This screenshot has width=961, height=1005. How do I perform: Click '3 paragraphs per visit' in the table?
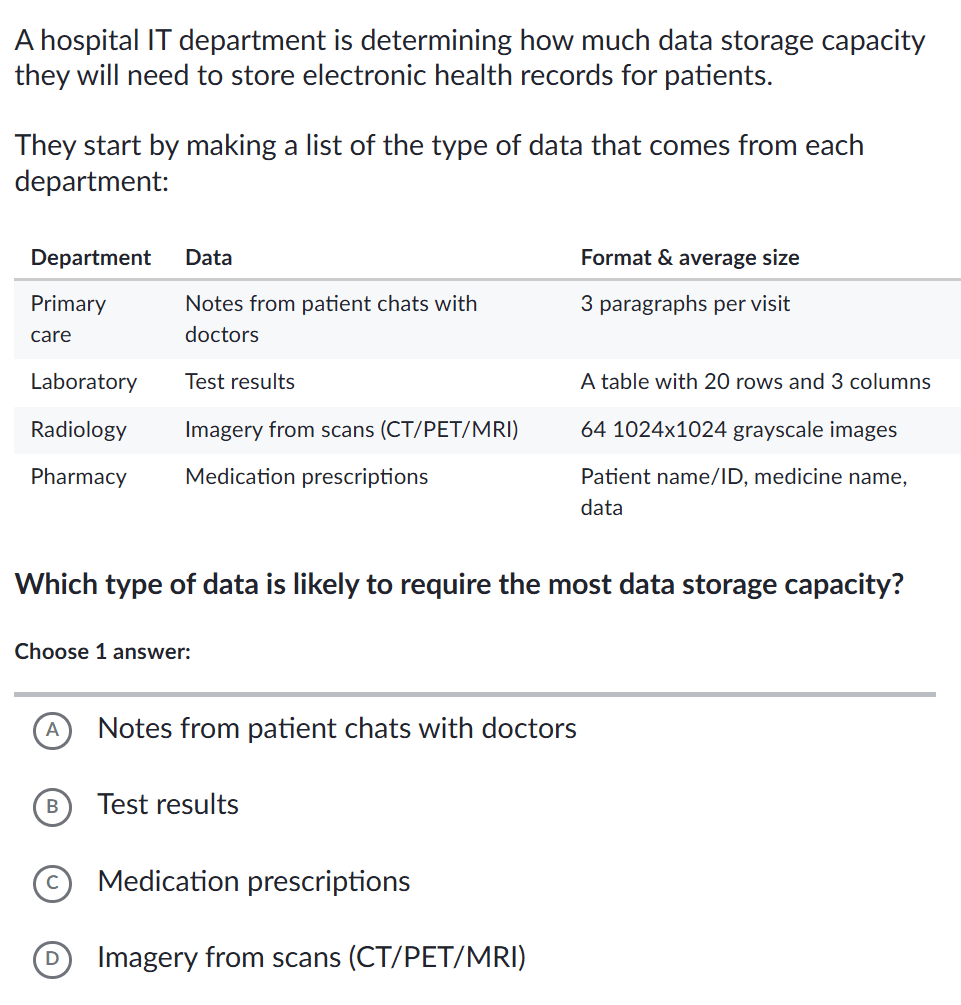point(685,304)
